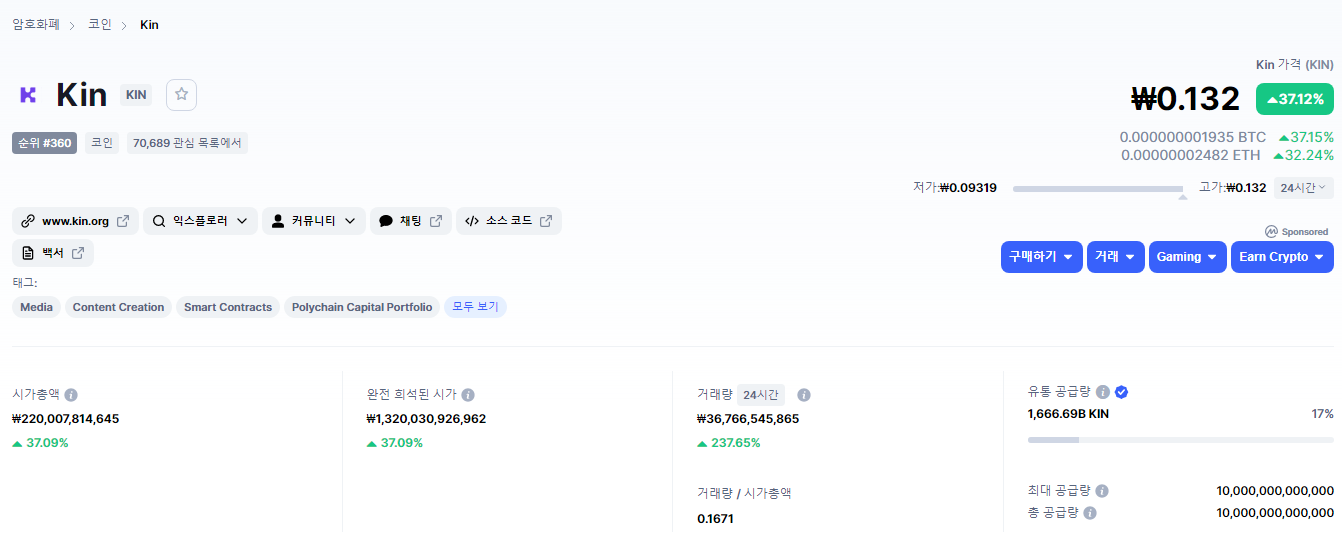Click volume value ₩36,766,545,865
This screenshot has height=543, width=1342.
[x=748, y=419]
